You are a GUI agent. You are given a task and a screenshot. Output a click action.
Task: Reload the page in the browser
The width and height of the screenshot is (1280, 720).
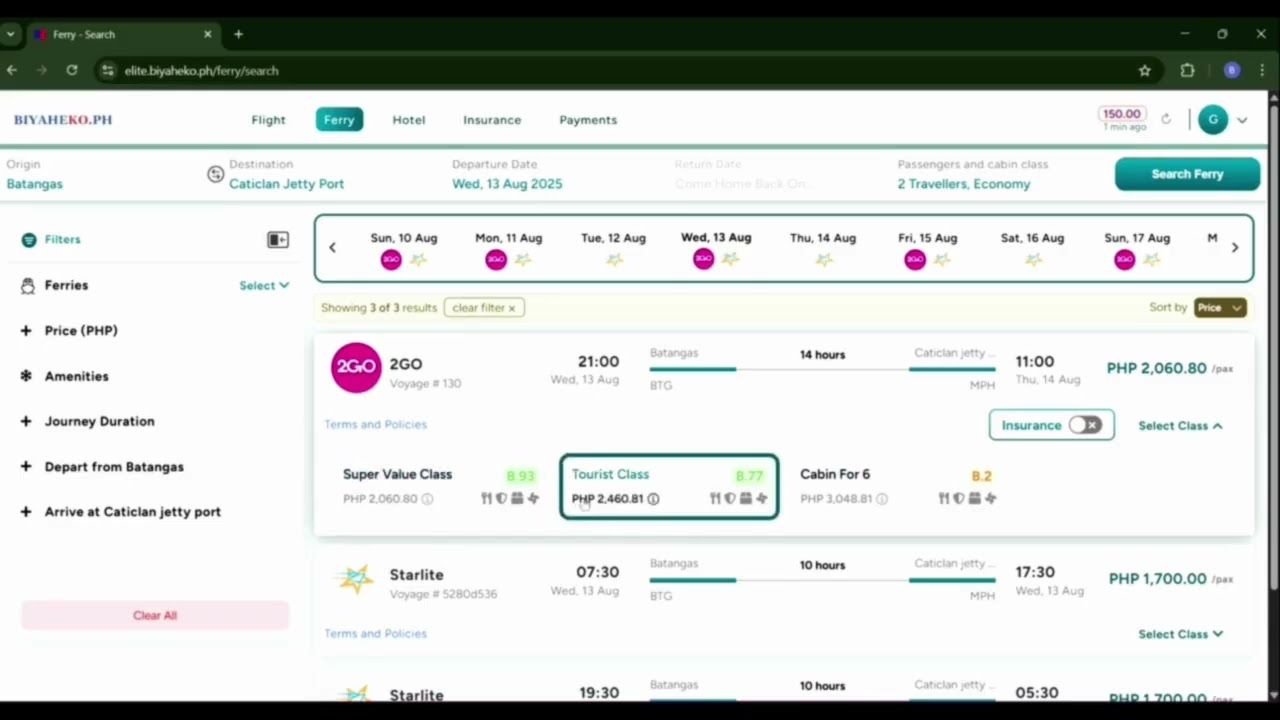(72, 70)
